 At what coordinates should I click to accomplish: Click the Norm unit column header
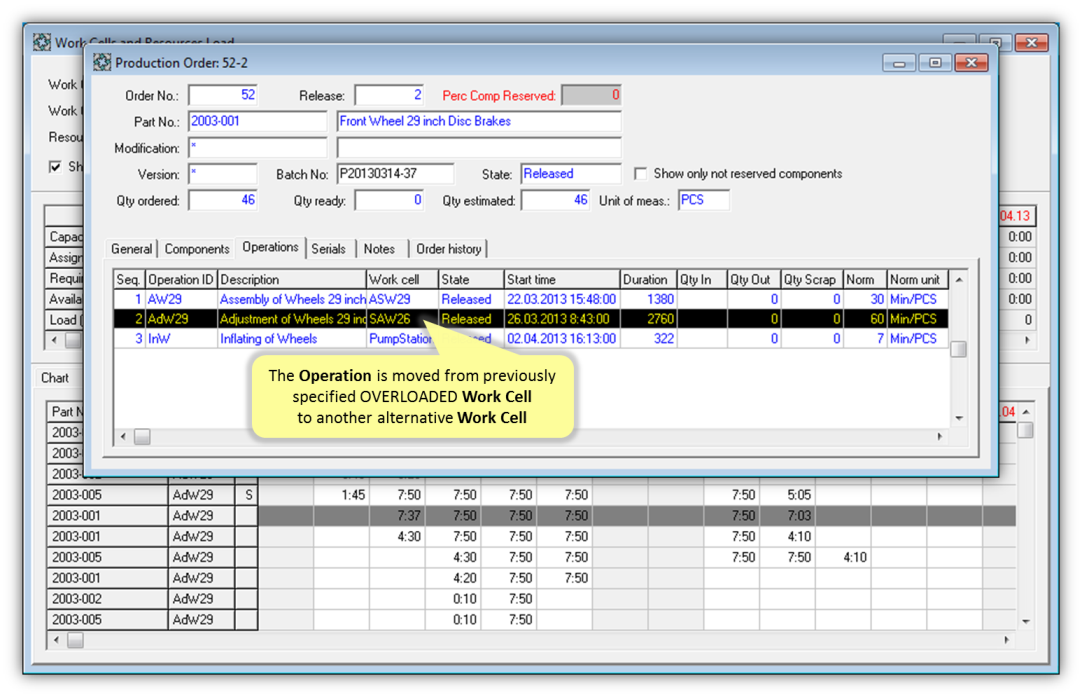pos(917,279)
